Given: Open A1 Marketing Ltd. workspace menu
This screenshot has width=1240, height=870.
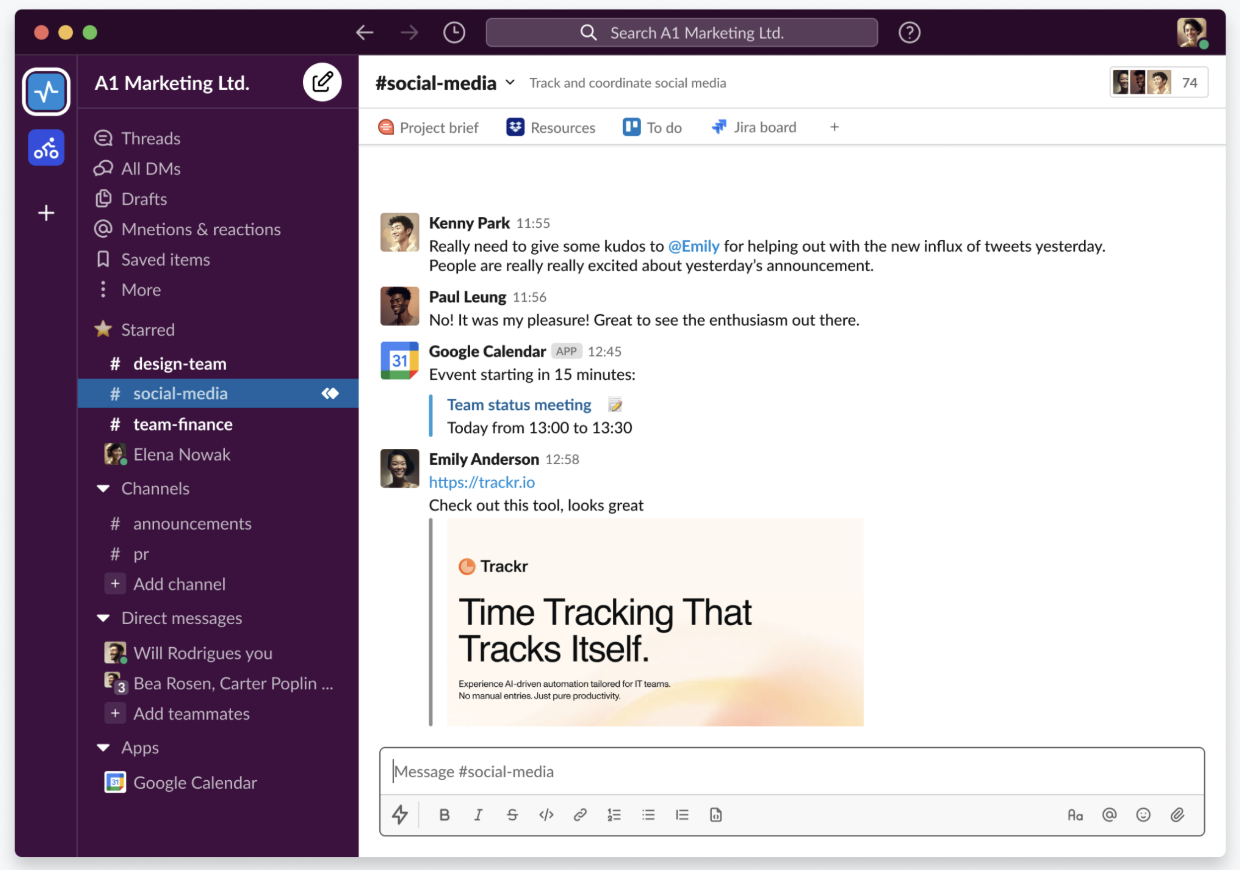Looking at the screenshot, I should (172, 83).
